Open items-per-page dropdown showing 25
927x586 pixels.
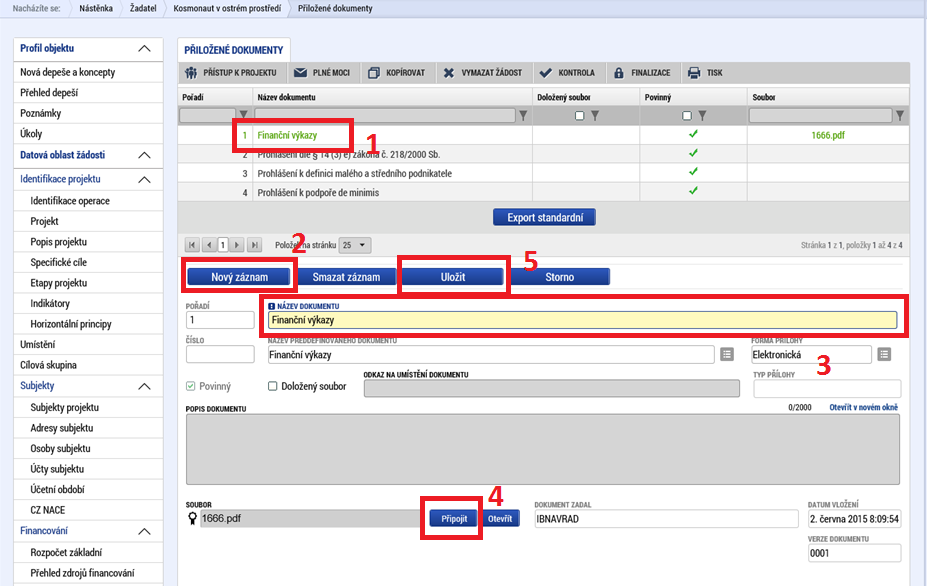(355, 245)
